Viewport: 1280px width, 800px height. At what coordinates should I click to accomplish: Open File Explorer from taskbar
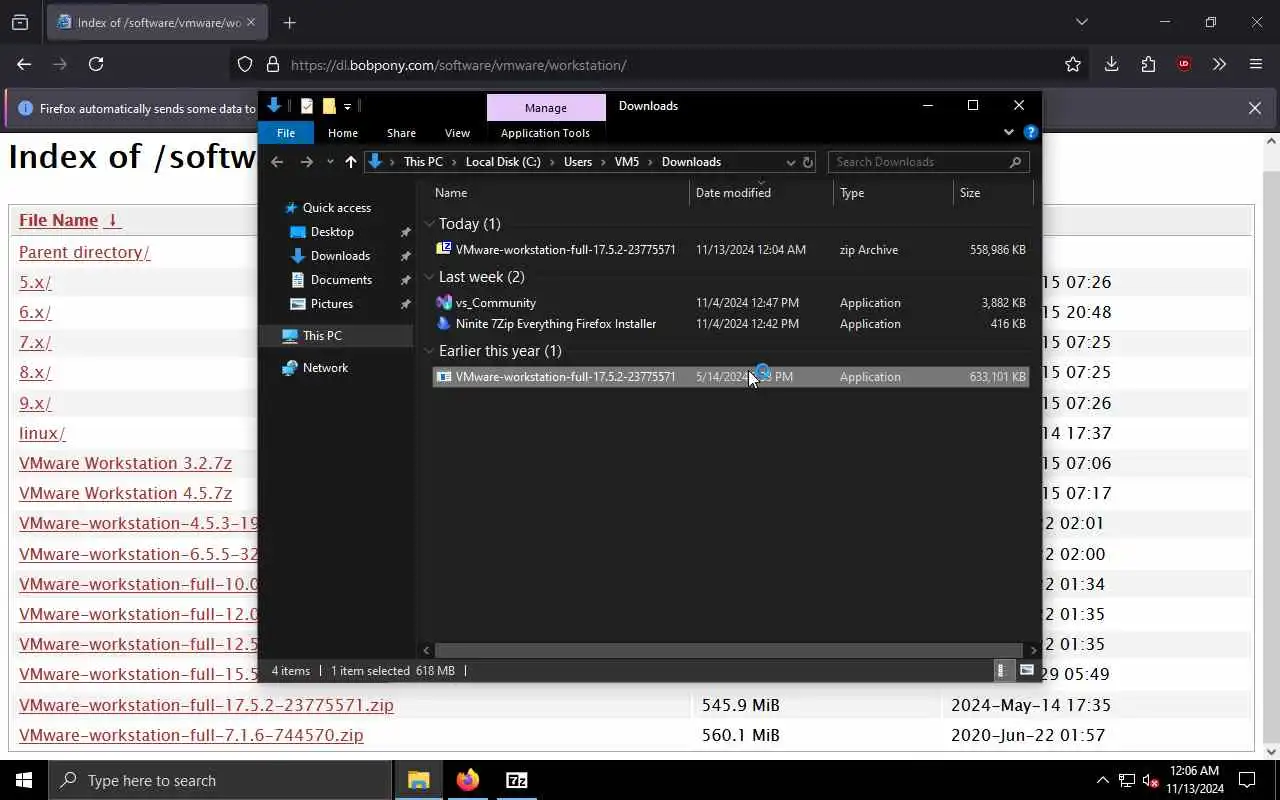tap(419, 780)
